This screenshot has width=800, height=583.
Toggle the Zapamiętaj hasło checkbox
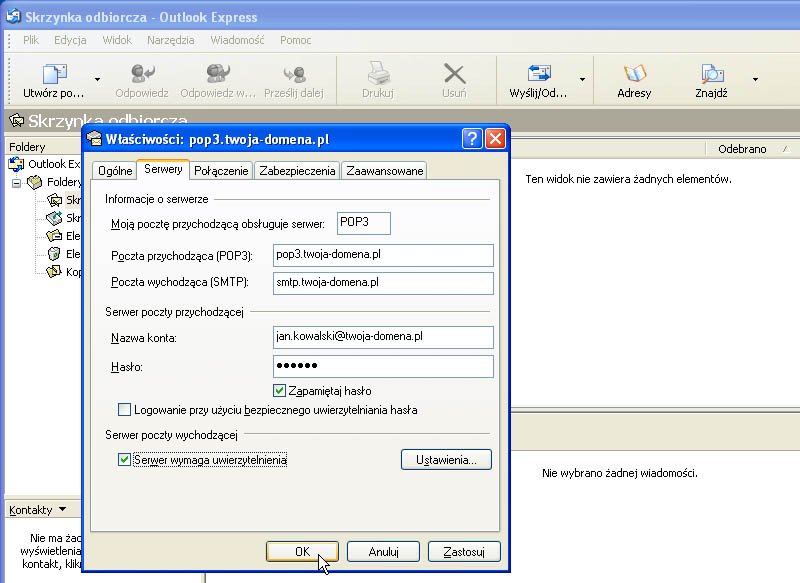[x=279, y=391]
